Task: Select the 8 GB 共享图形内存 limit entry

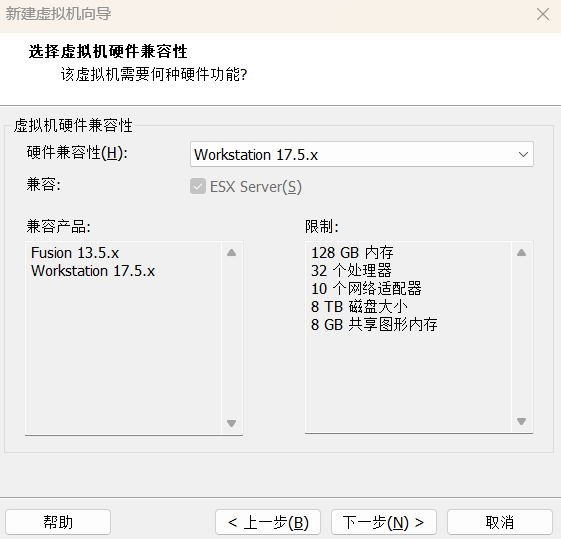Action: coord(374,324)
